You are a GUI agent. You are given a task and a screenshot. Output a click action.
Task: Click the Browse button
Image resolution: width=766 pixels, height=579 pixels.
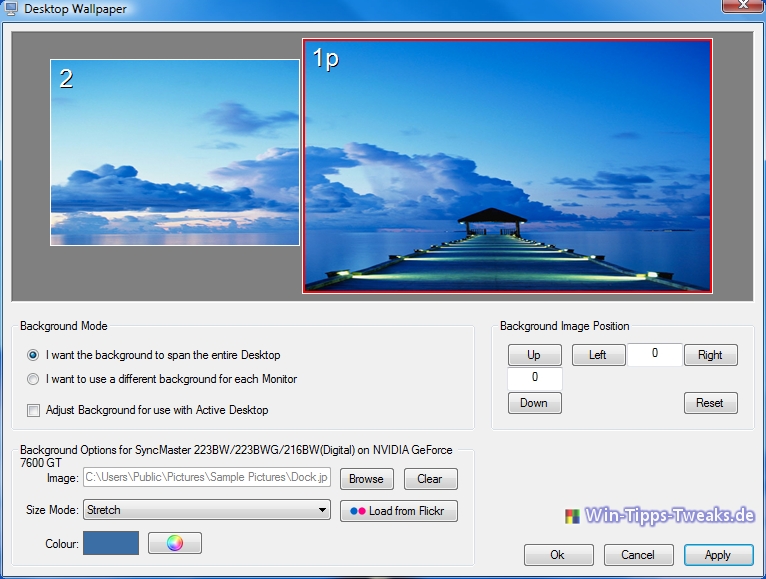(366, 479)
